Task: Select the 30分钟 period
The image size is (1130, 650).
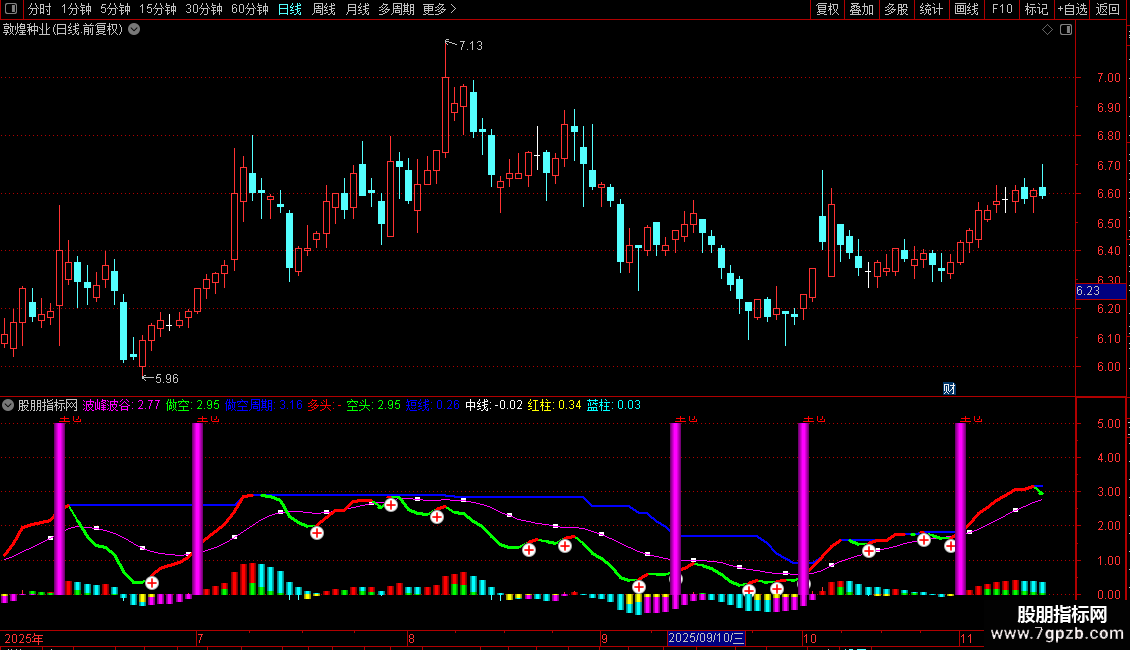Action: [x=204, y=9]
